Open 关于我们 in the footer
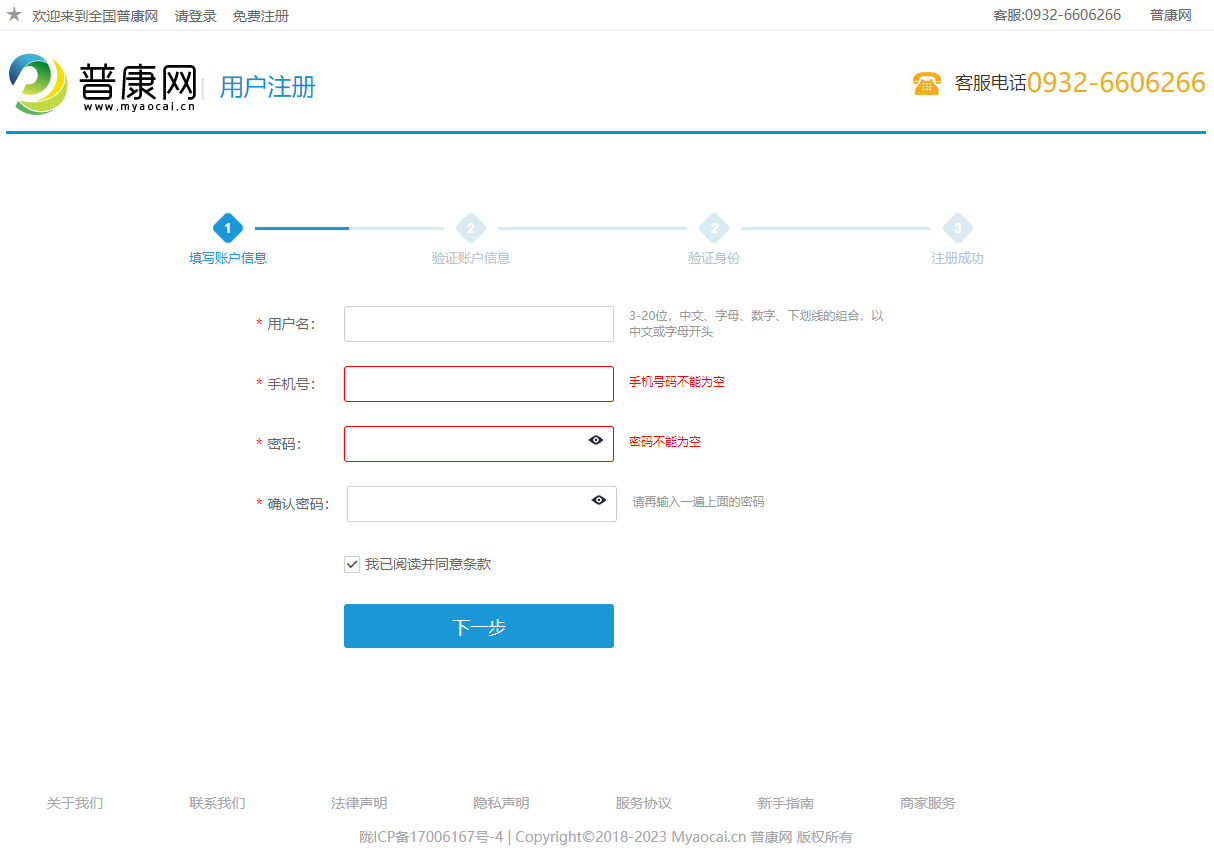 75,803
